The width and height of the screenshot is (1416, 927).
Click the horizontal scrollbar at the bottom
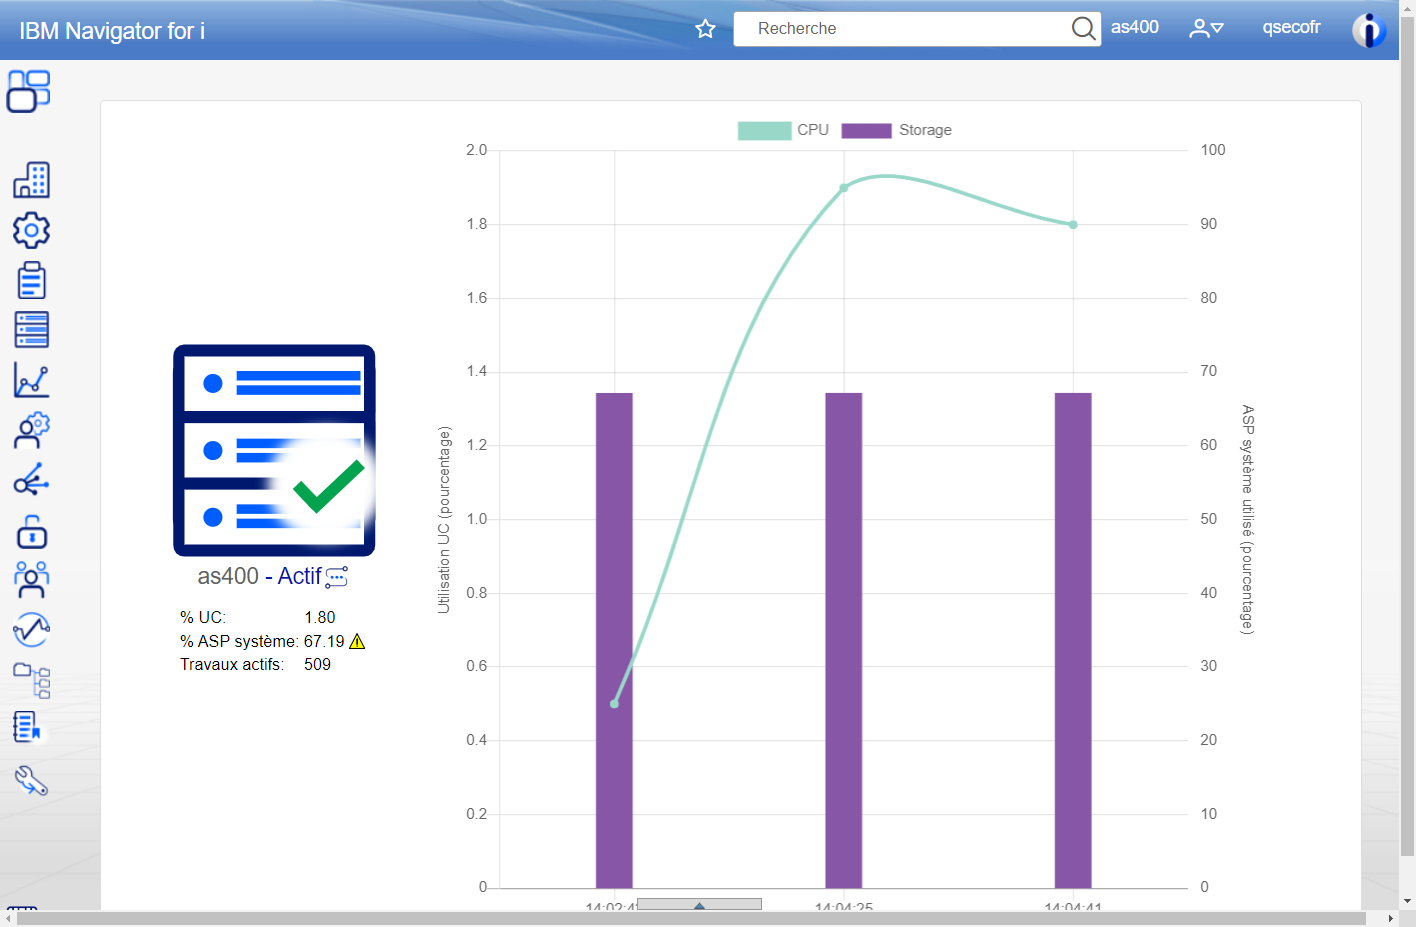691,918
